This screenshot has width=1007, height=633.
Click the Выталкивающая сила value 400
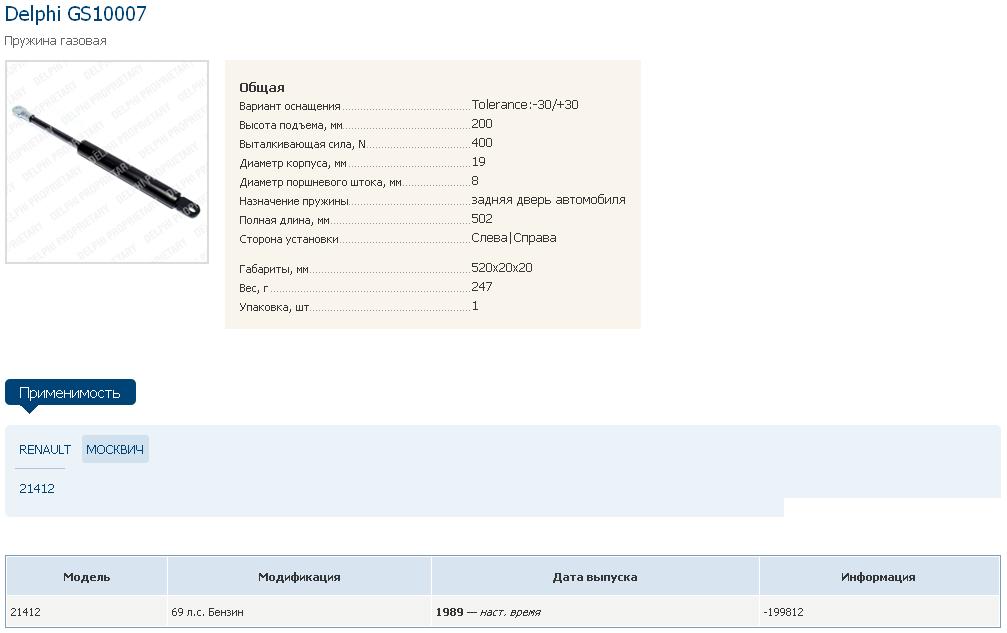point(482,143)
